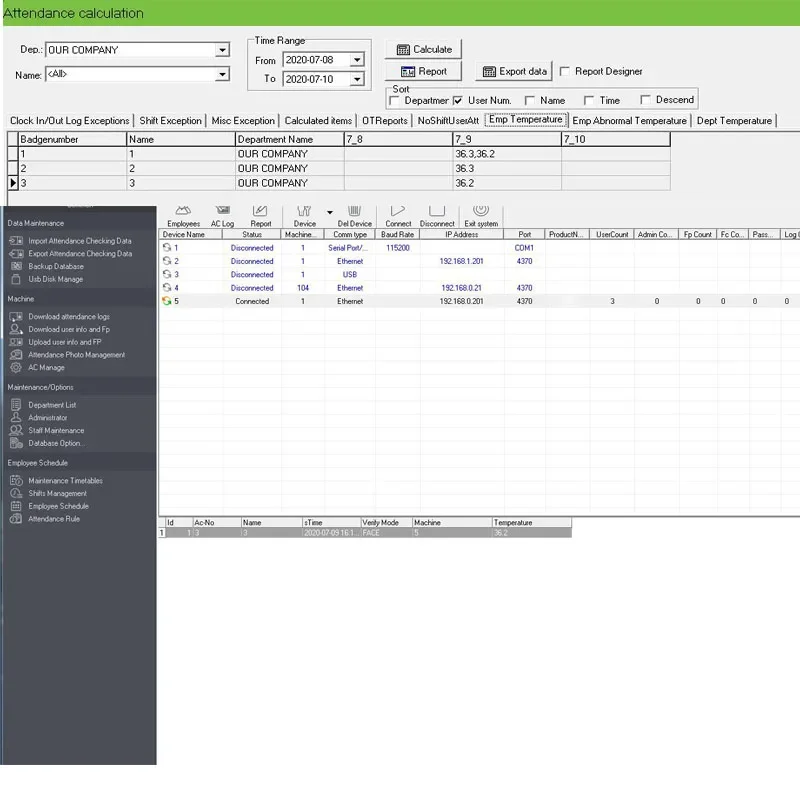Click the Calculate button
The width and height of the screenshot is (800, 800).
tap(424, 49)
